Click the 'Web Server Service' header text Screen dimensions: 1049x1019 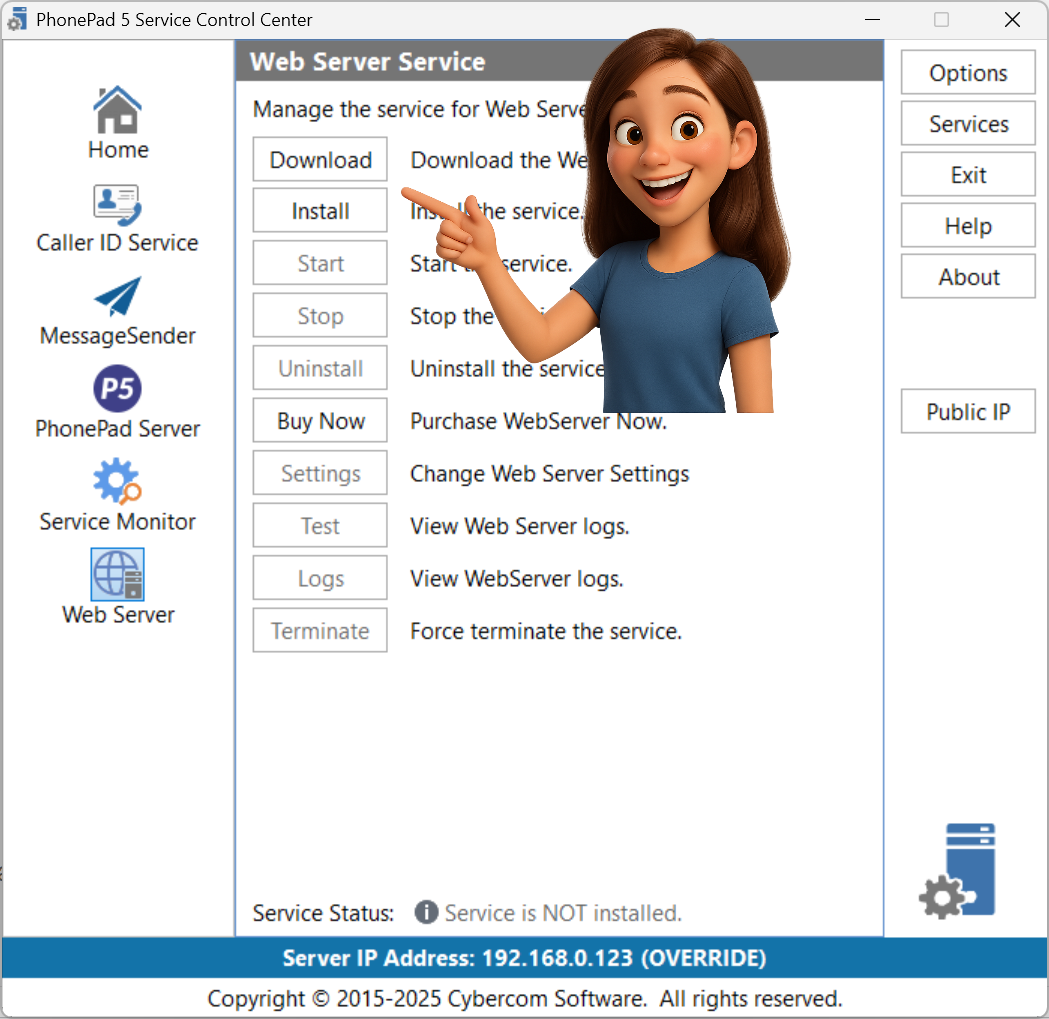tap(367, 62)
